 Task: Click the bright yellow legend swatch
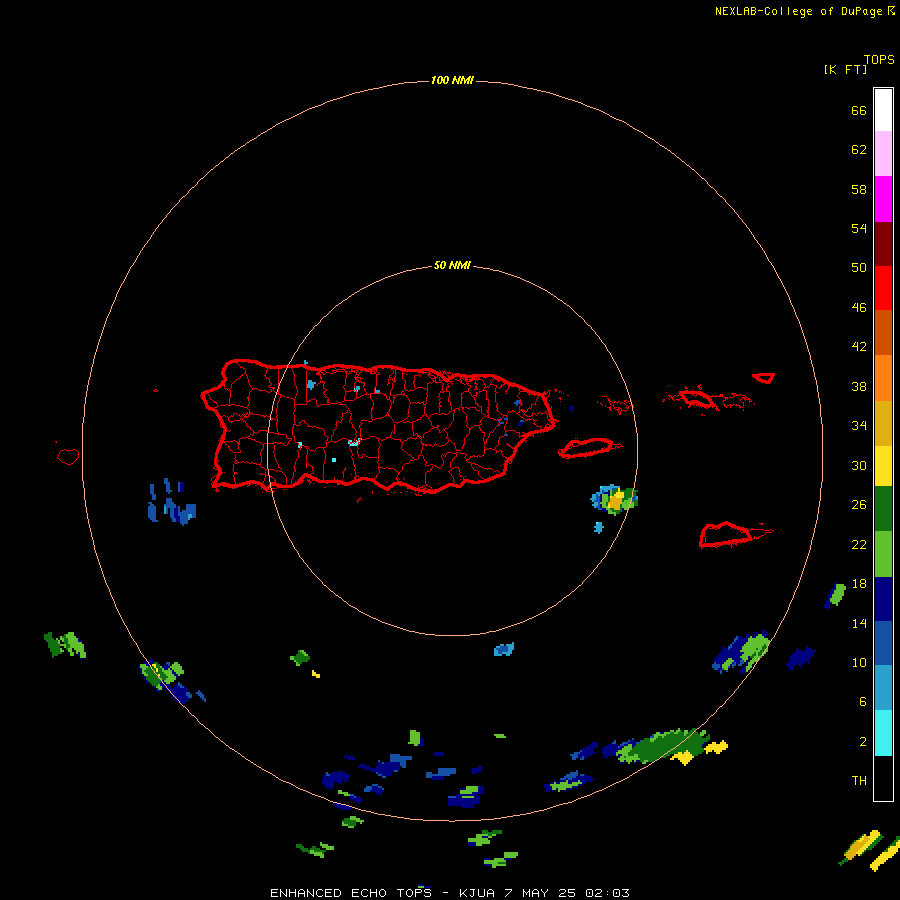point(883,465)
